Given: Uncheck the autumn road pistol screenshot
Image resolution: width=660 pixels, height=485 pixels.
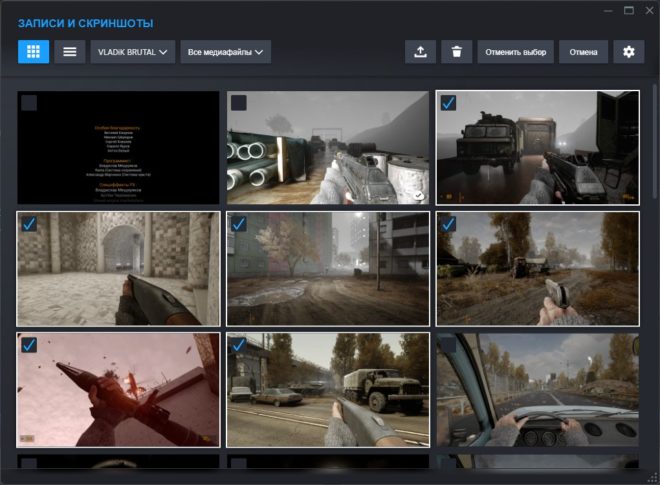Looking at the screenshot, I should tap(448, 224).
